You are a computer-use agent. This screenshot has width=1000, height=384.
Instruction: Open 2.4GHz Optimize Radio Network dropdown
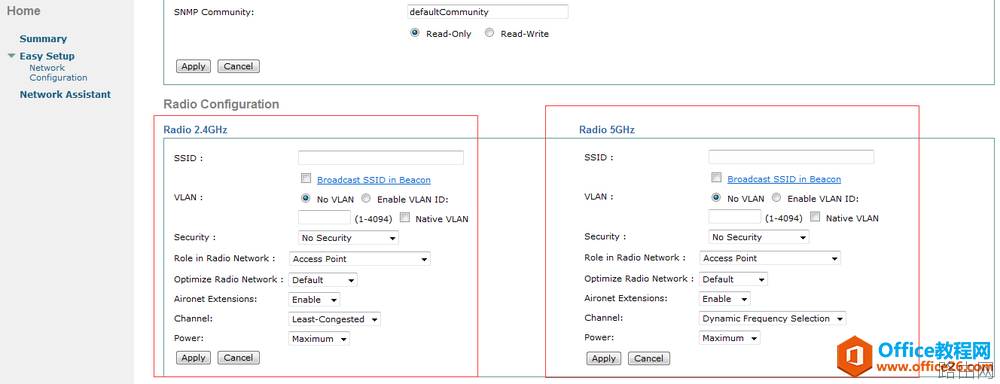323,280
